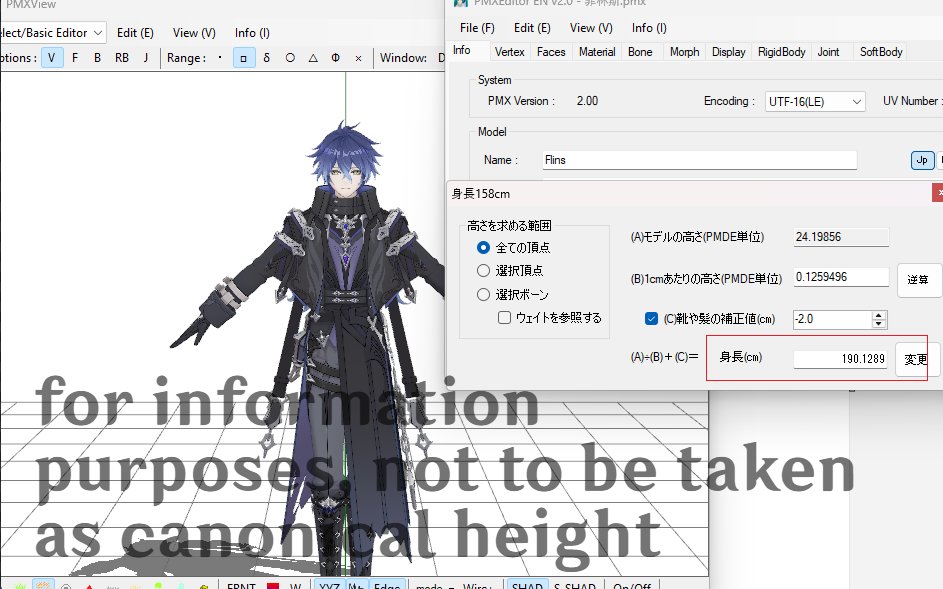Screen dimensions: 943x589
Task: Click the red square icon in bottom bar
Action: [273, 585]
